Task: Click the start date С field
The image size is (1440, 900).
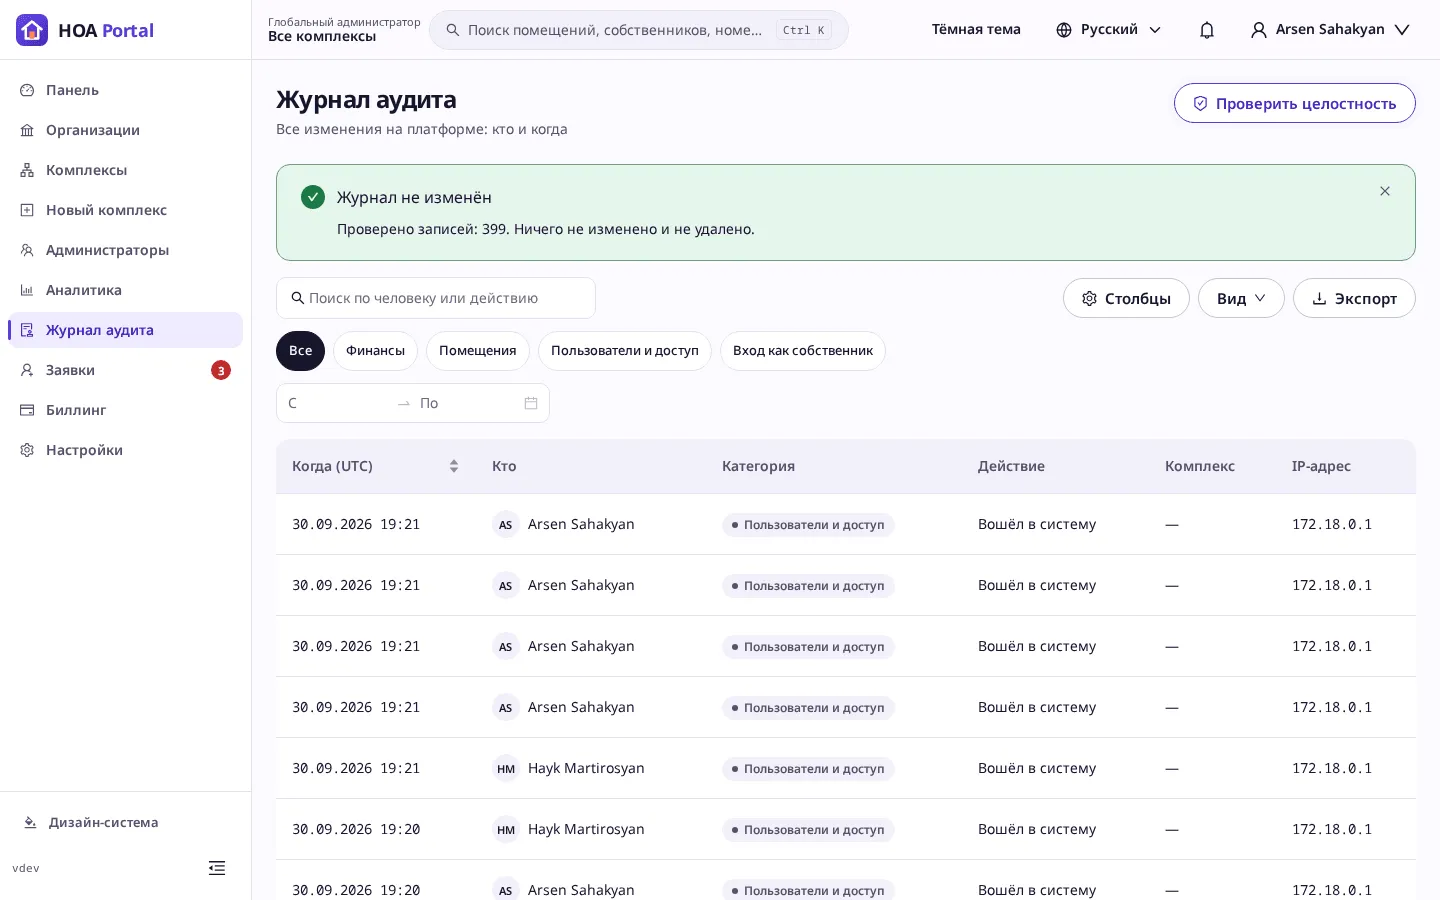Action: [336, 403]
